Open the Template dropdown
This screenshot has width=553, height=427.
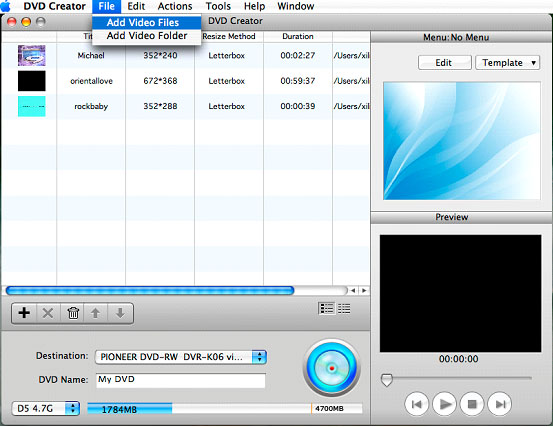pyautogui.click(x=508, y=63)
